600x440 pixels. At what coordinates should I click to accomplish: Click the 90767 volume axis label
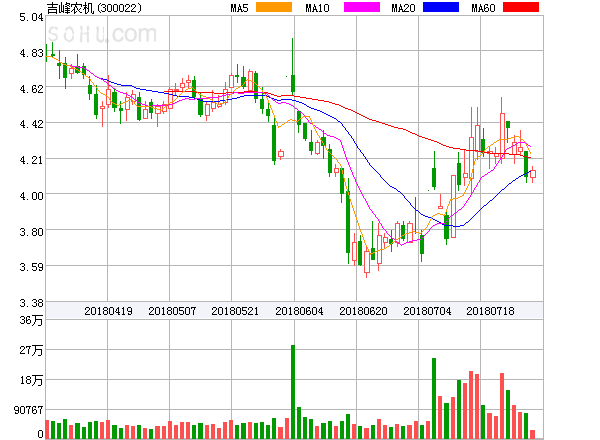(x=29, y=410)
